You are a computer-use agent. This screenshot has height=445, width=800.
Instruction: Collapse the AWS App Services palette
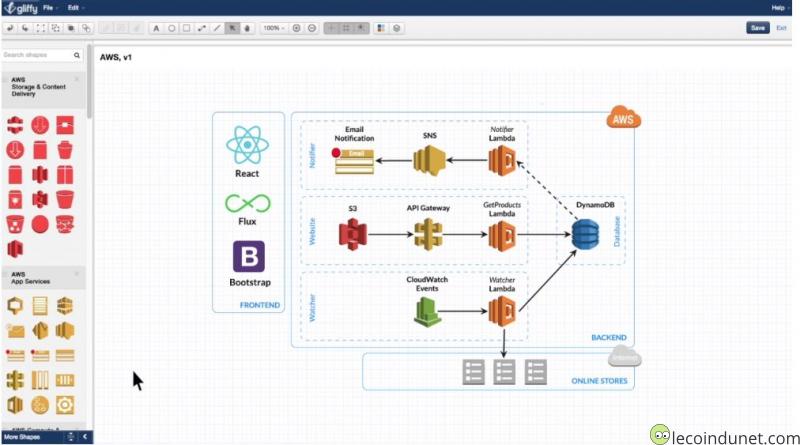coord(77,274)
